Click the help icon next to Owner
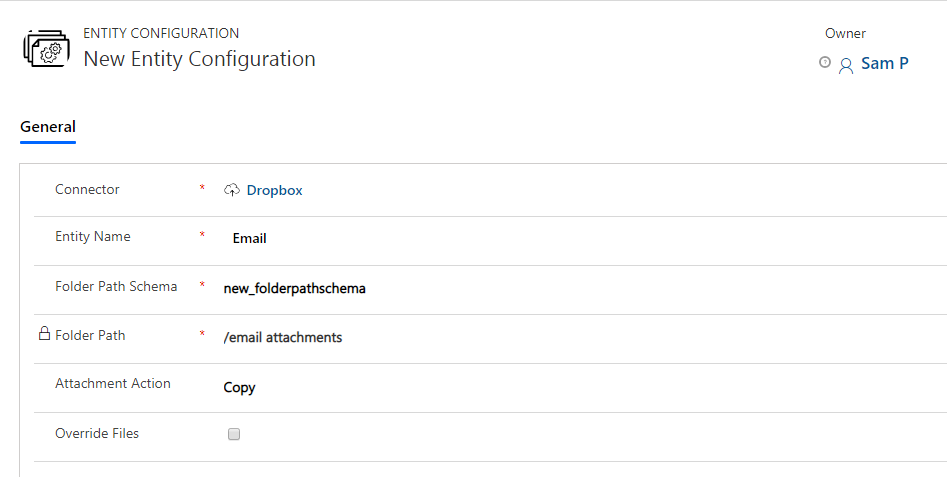 (x=824, y=62)
